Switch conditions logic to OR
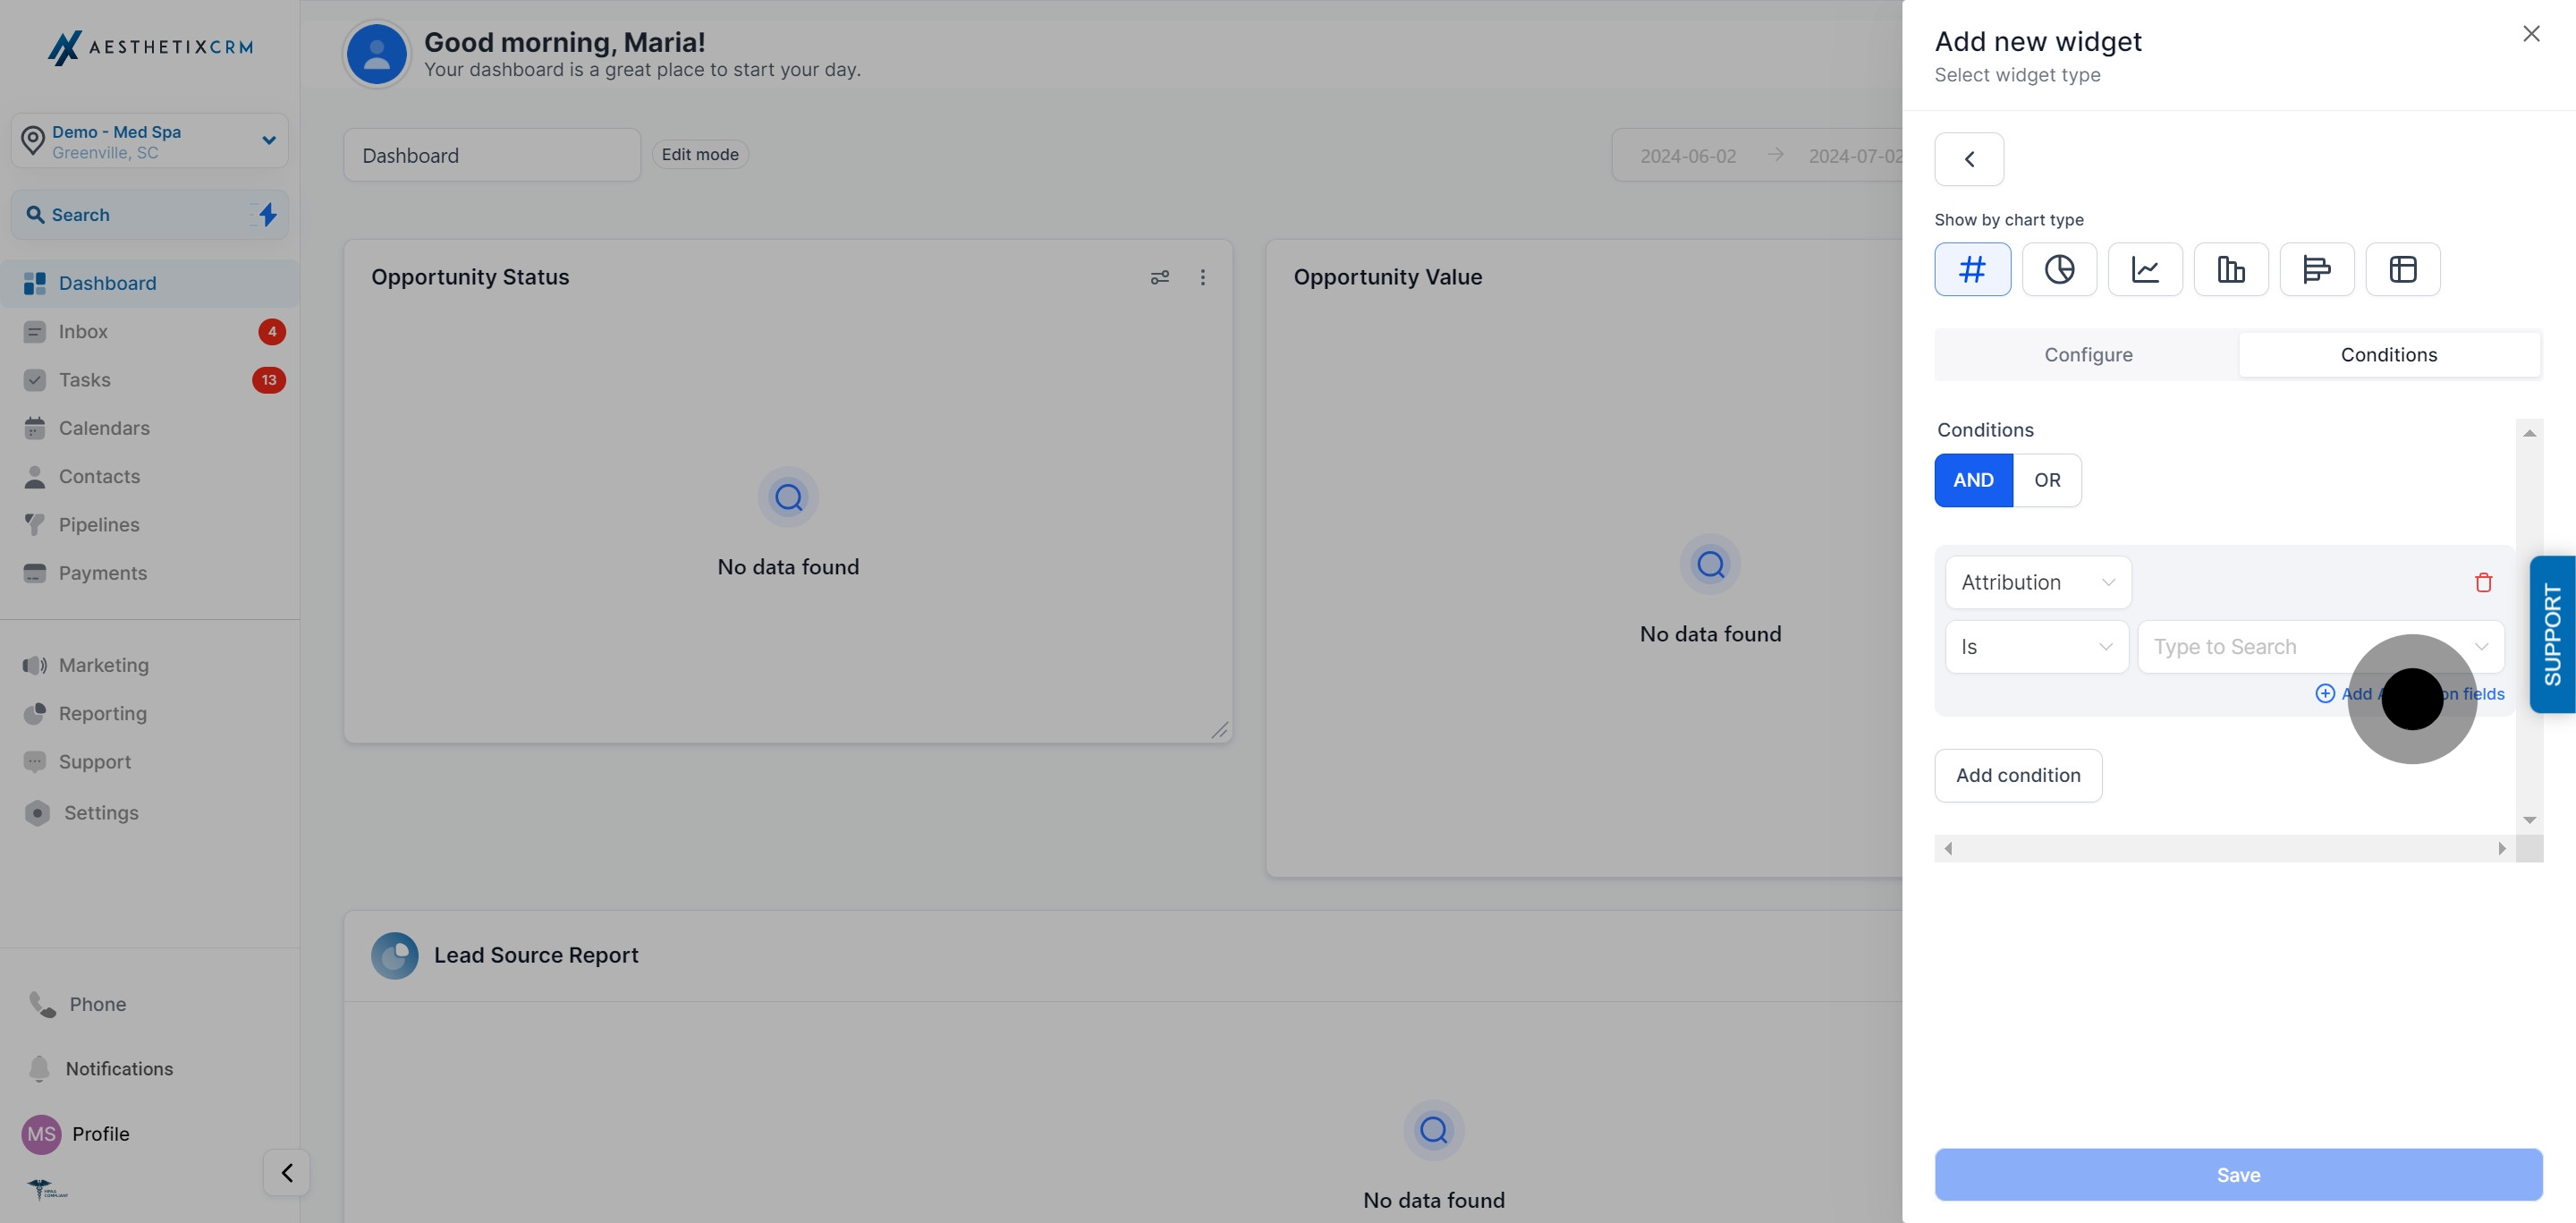This screenshot has height=1223, width=2576. (x=2047, y=480)
